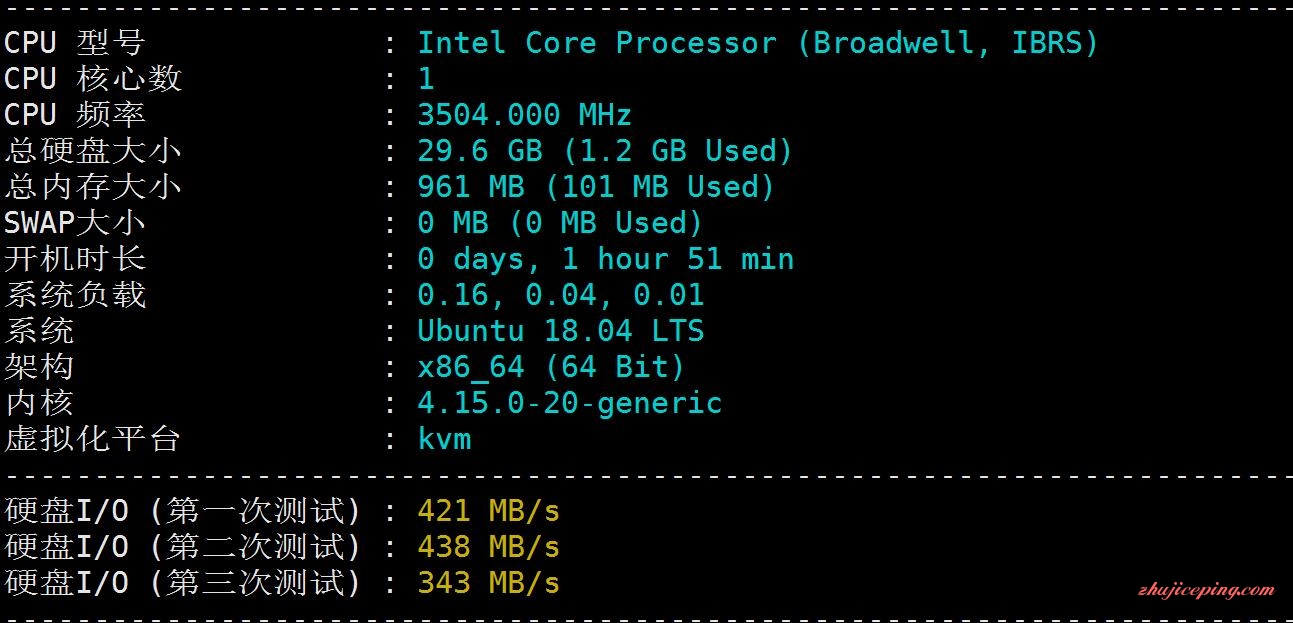The image size is (1293, 623).
Task: Click the system load 0.16, 0.04, 0.01
Action: click(561, 295)
